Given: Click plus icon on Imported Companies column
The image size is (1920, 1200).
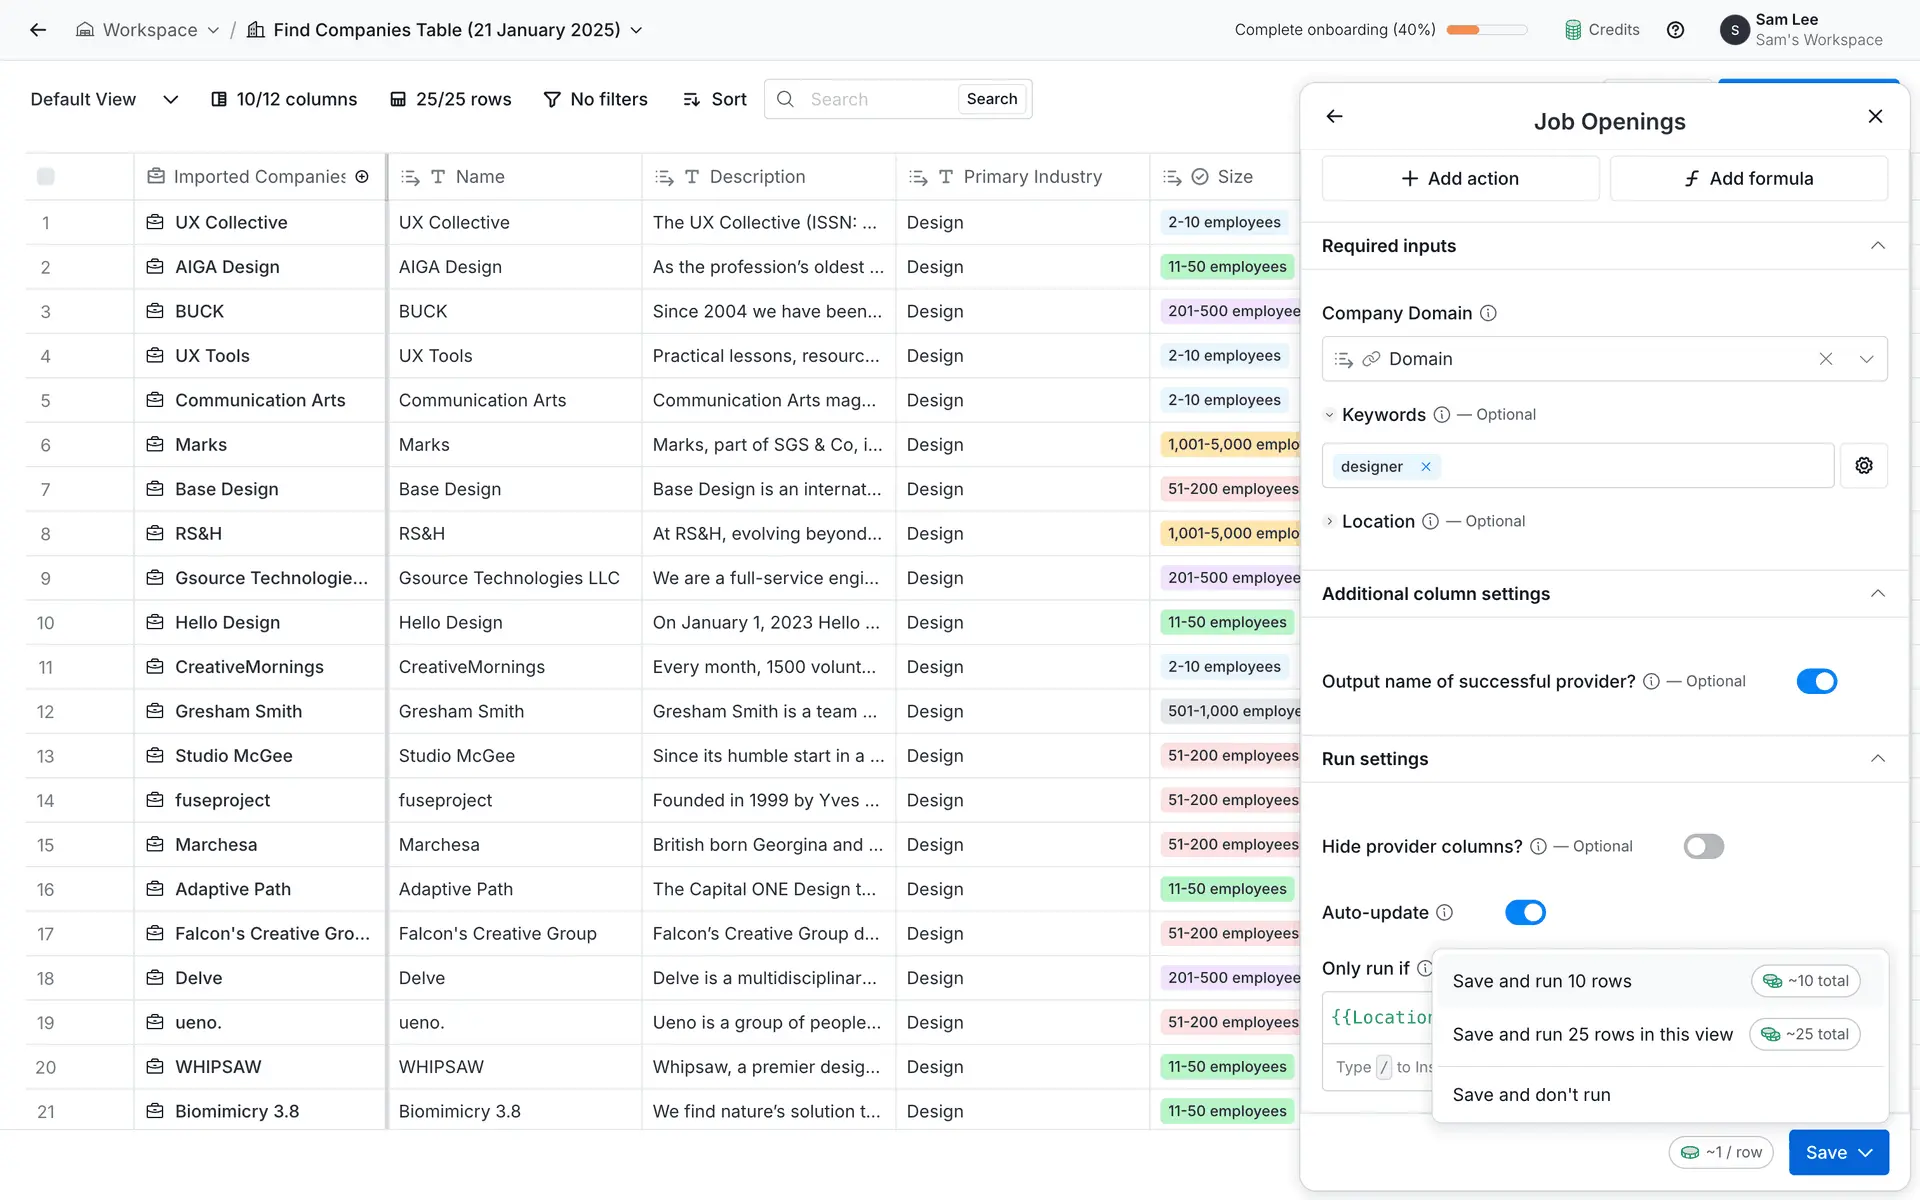Looking at the screenshot, I should [362, 177].
